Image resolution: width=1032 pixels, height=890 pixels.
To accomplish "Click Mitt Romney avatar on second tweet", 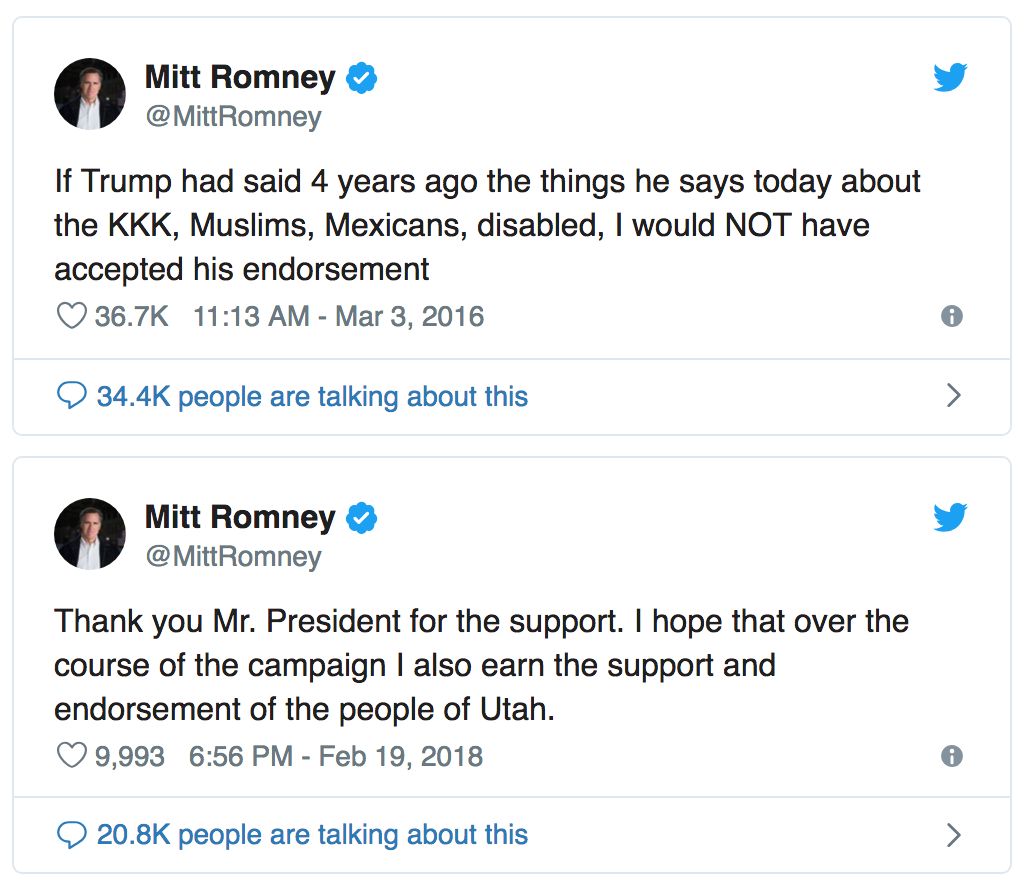I will 90,534.
